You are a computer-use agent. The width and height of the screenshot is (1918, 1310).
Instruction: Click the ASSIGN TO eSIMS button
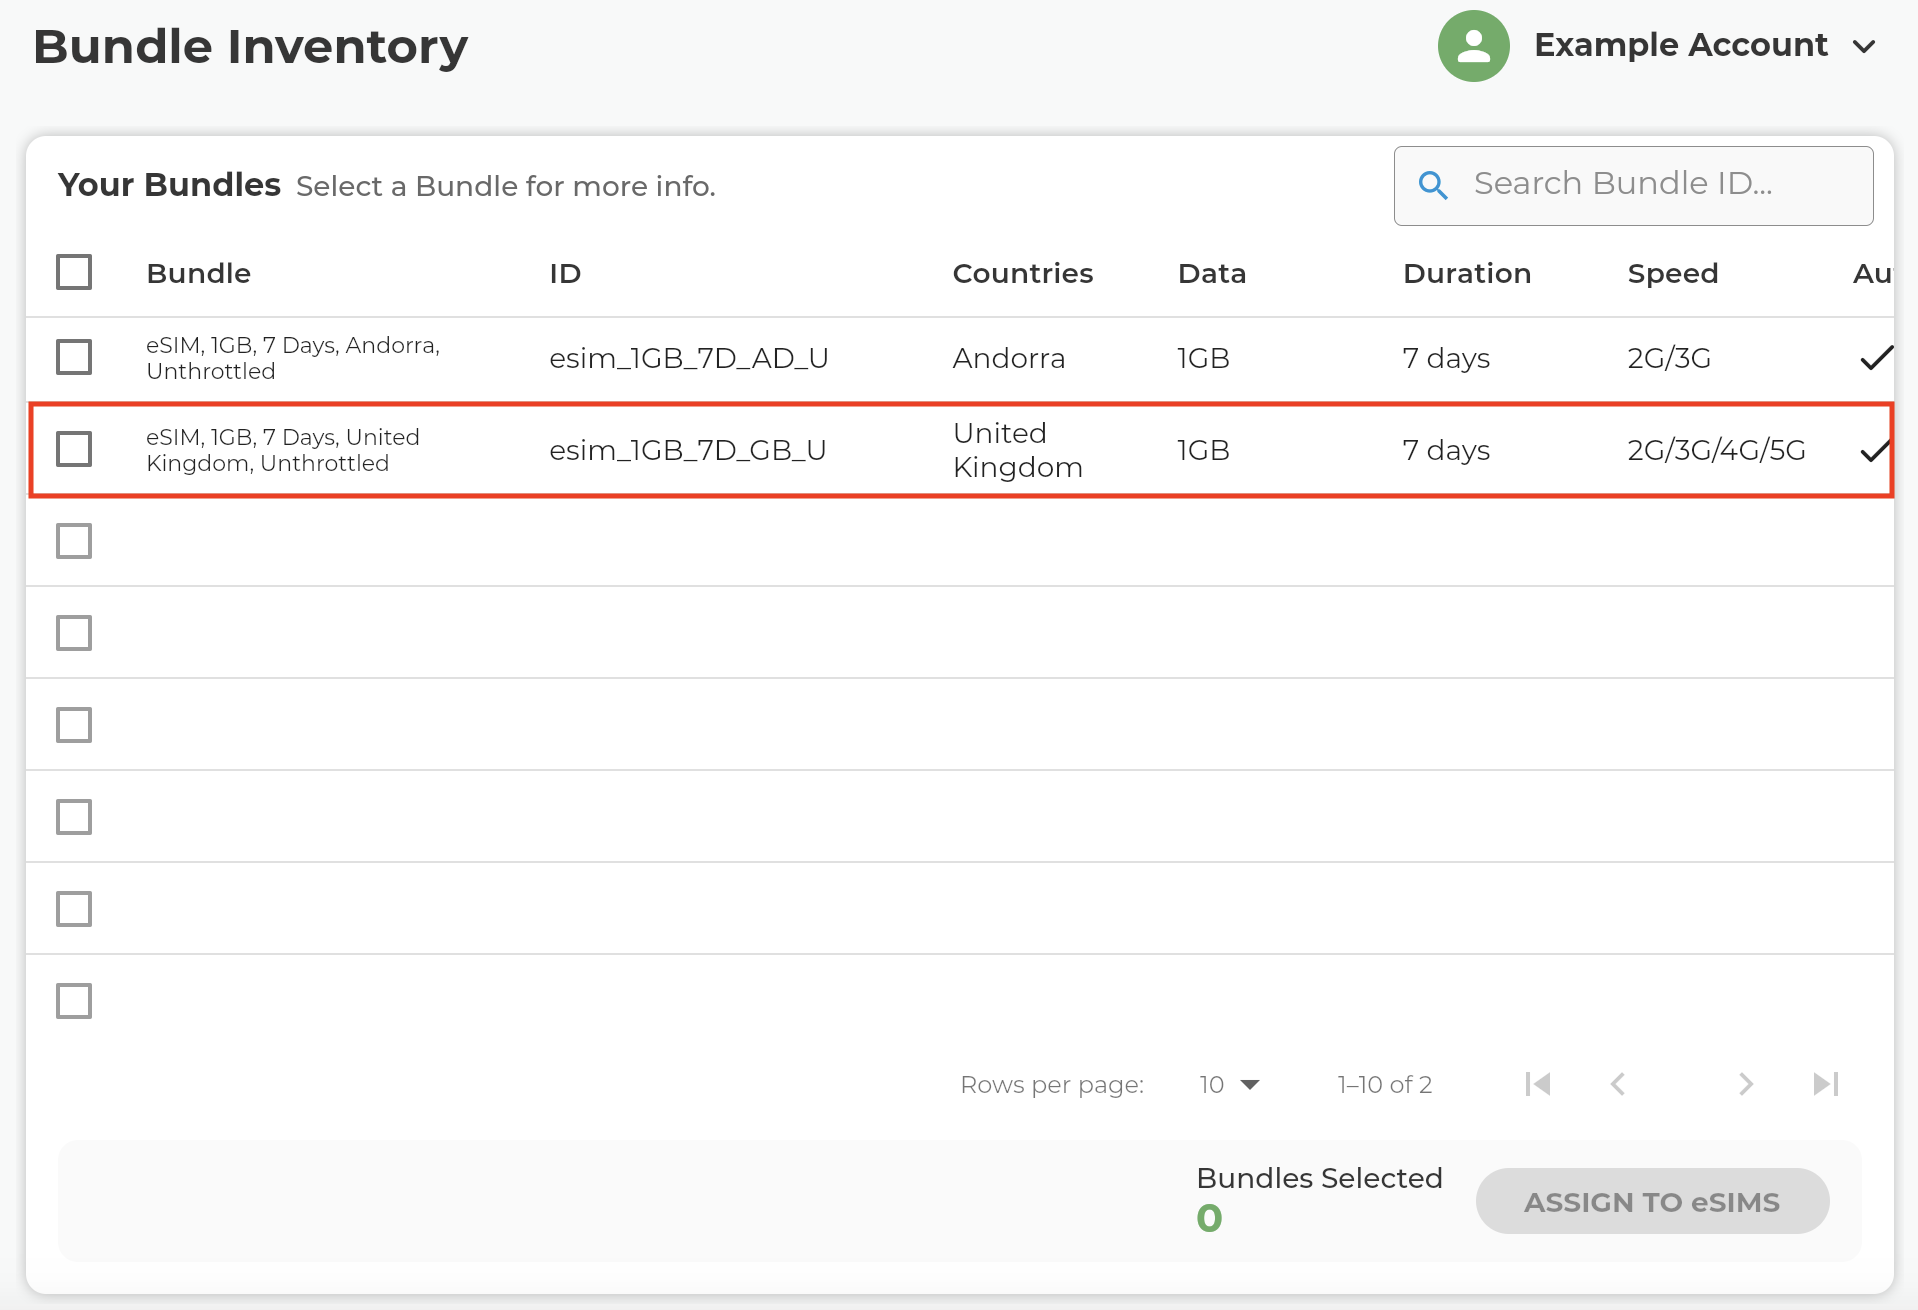[x=1652, y=1201]
